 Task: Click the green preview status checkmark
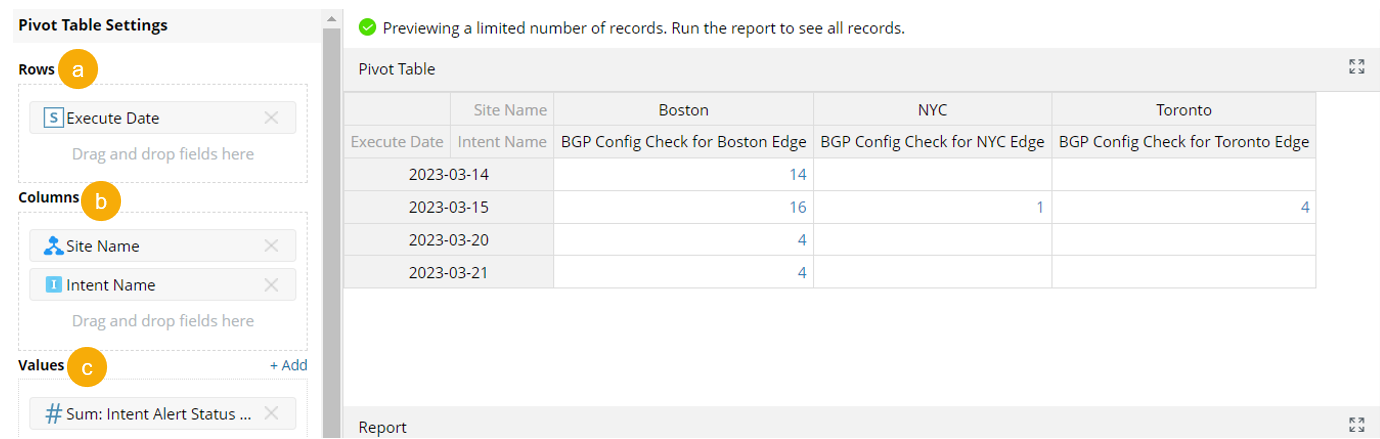367,27
